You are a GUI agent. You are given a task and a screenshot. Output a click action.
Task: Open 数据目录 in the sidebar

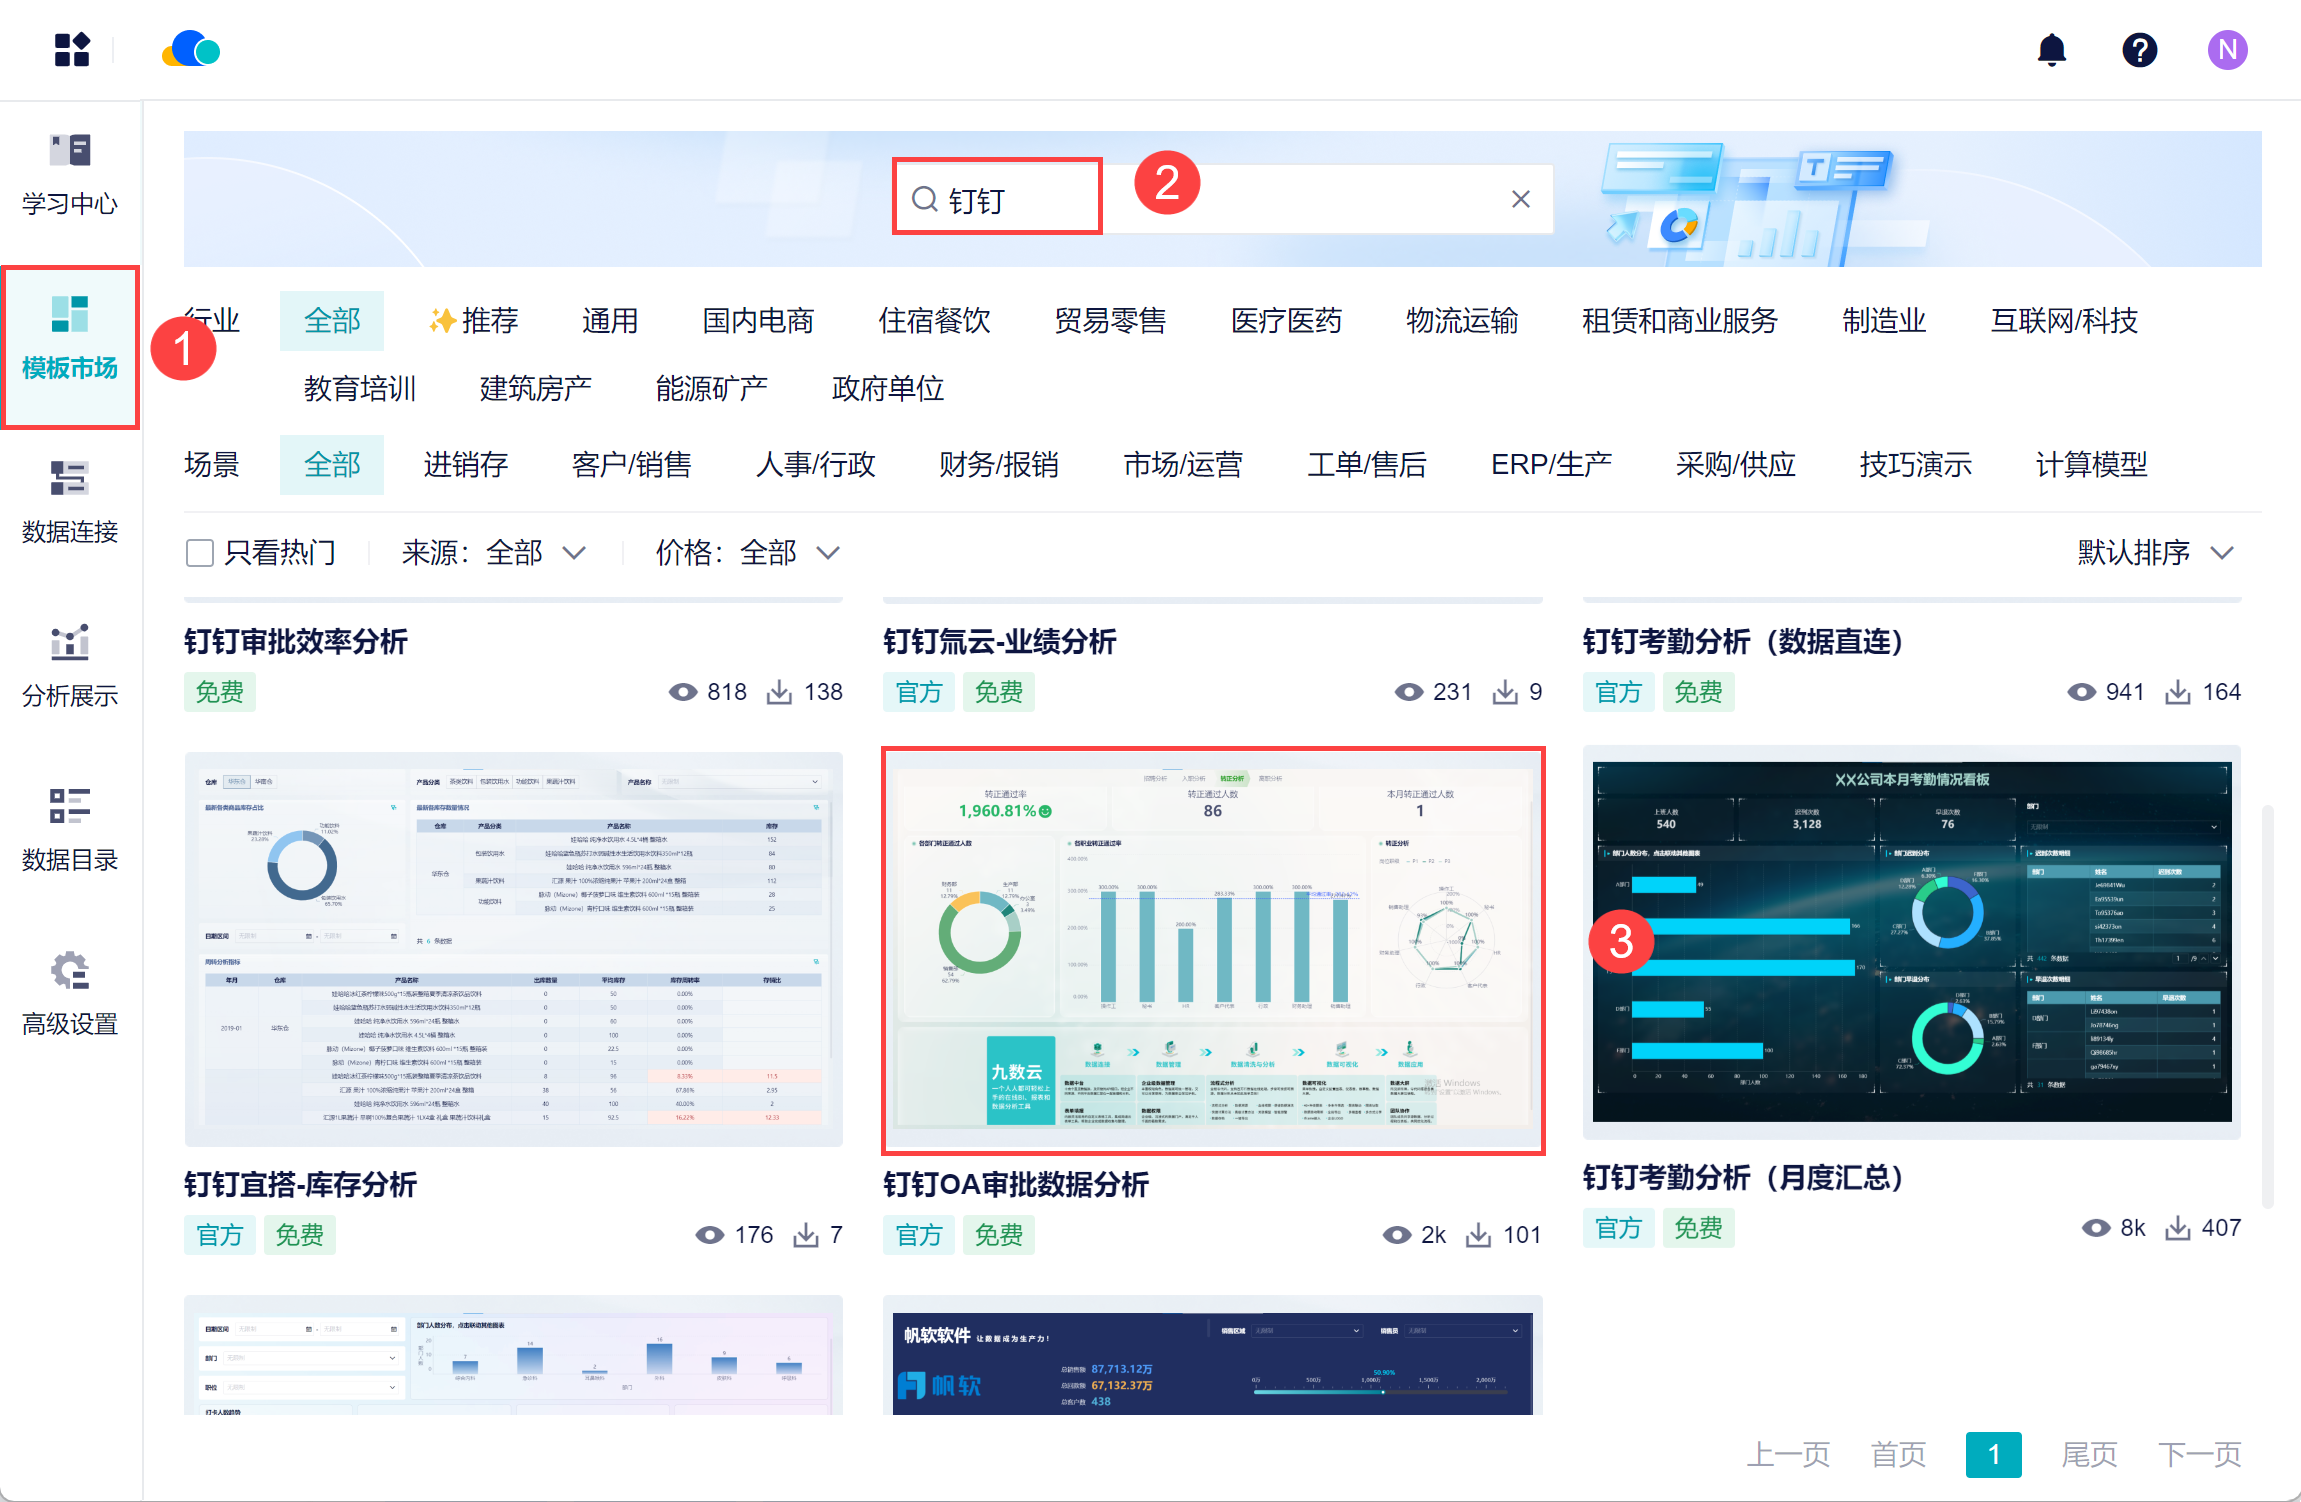coord(70,831)
